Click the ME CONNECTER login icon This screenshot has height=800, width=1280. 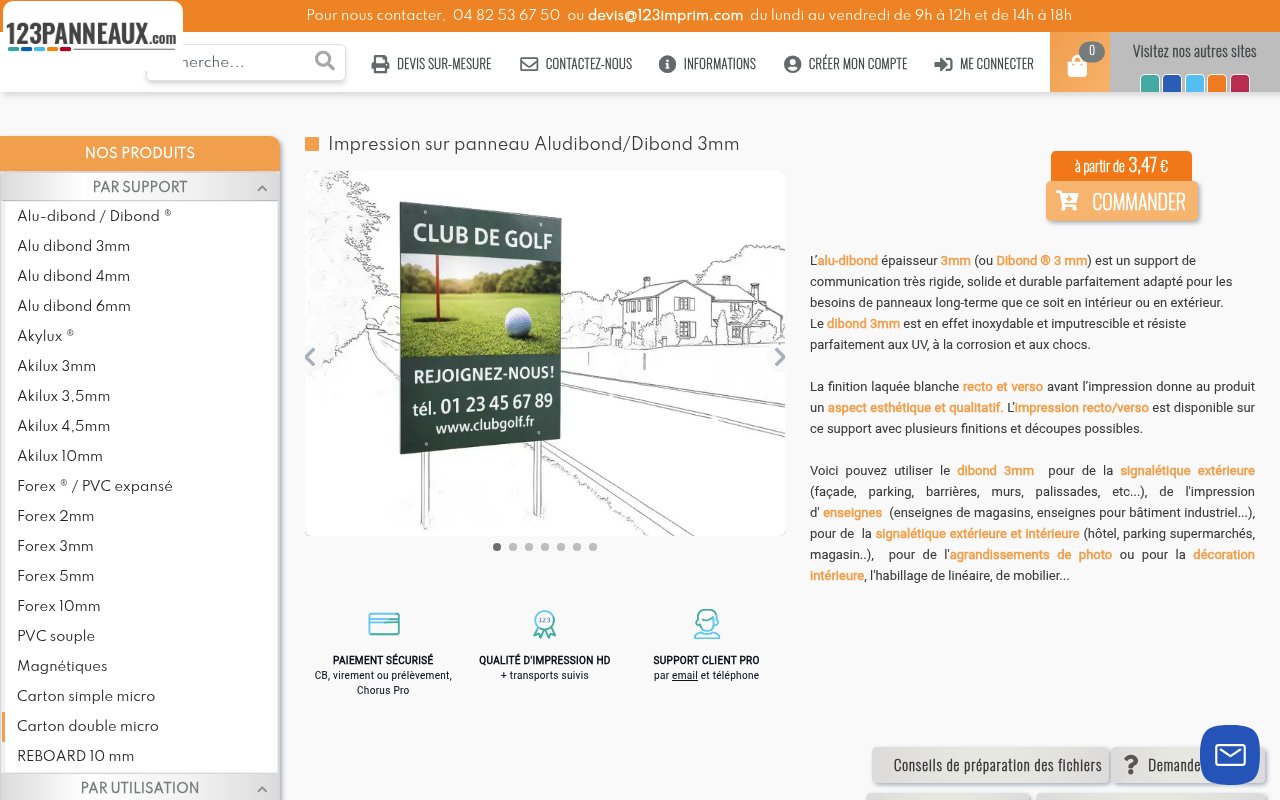click(941, 63)
